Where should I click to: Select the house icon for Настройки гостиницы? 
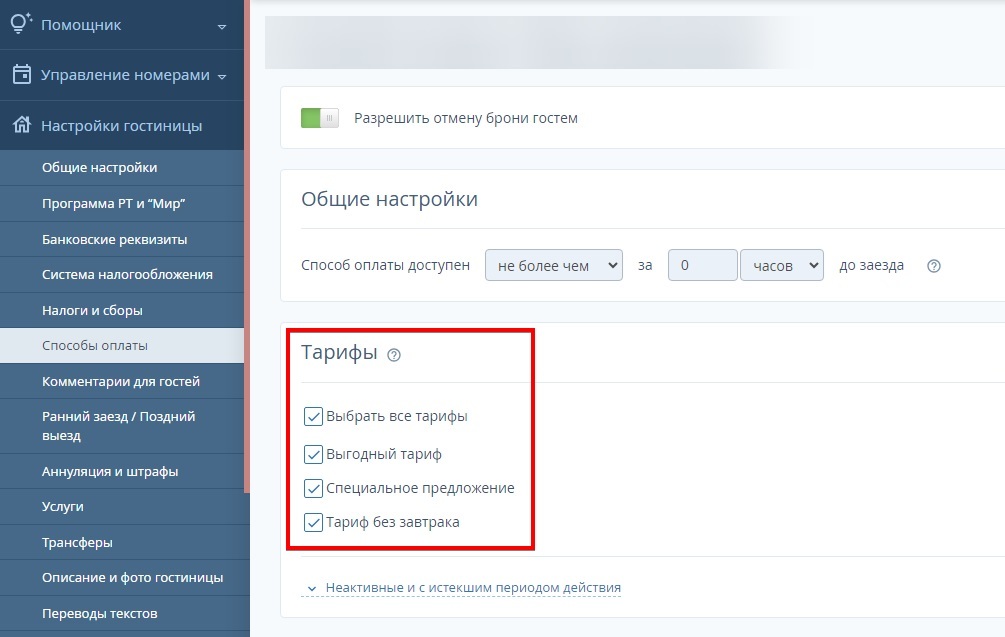point(19,125)
